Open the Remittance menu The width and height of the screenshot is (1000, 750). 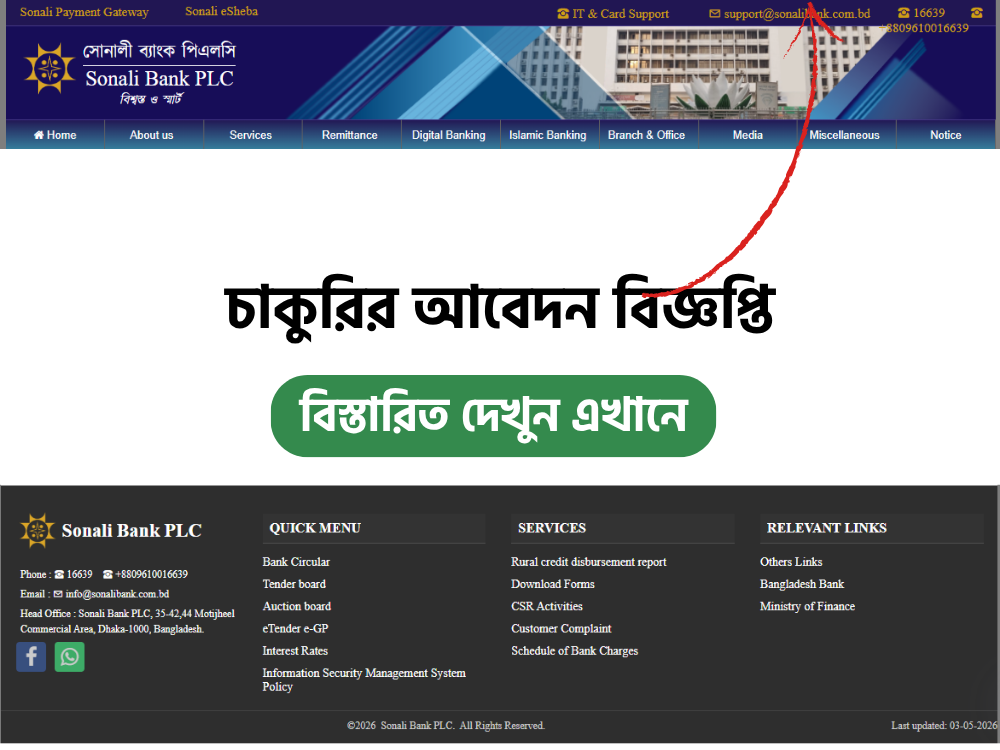(349, 135)
